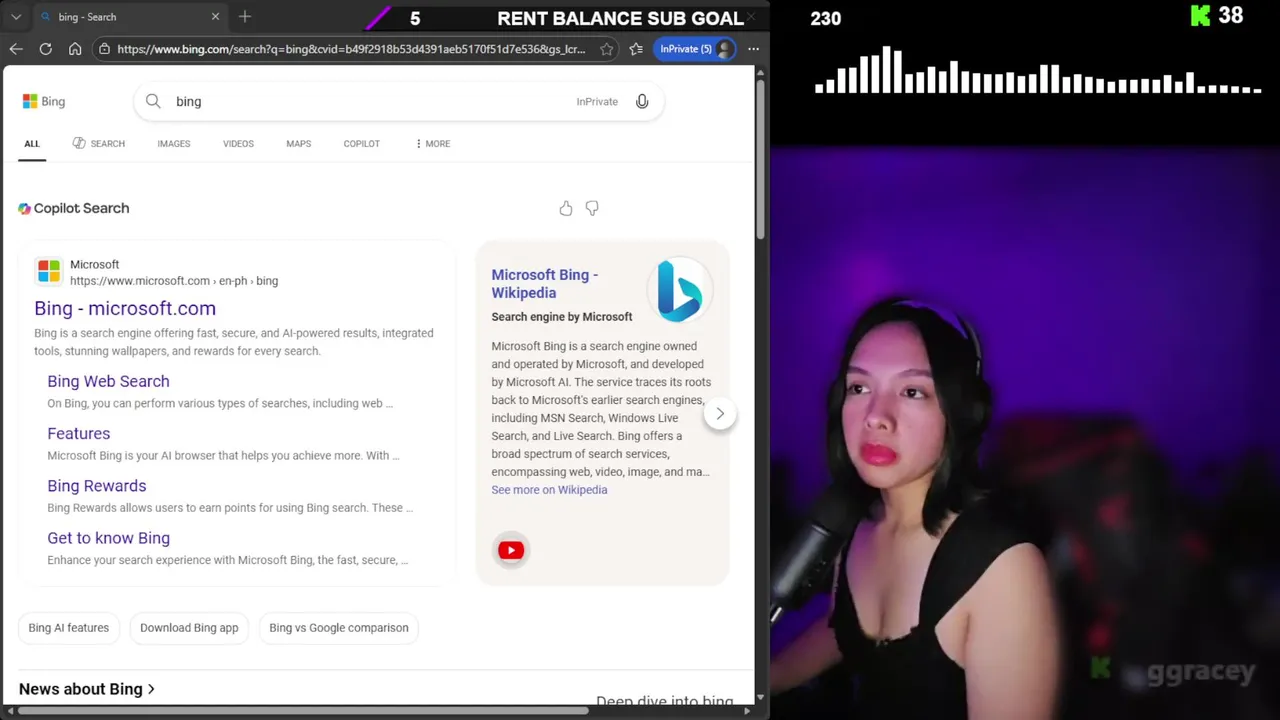Start voice search with microphone icon
The image size is (1280, 720).
642,101
